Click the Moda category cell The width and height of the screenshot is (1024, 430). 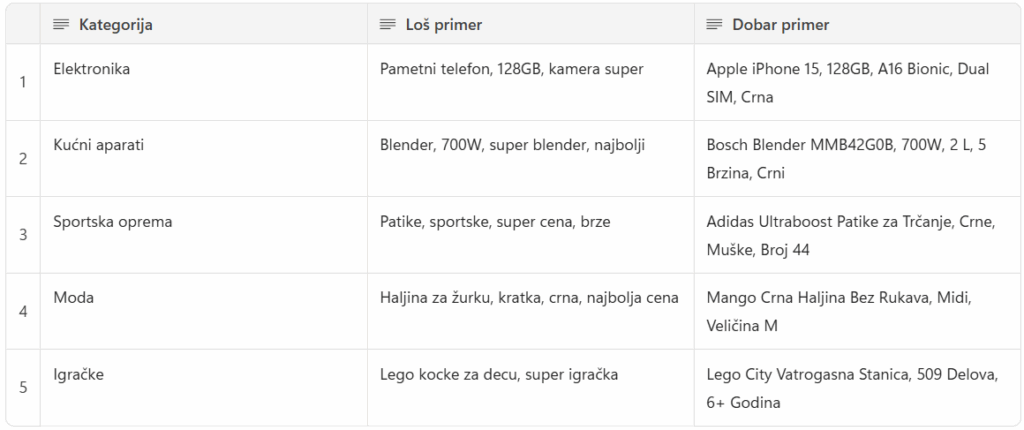tap(204, 311)
